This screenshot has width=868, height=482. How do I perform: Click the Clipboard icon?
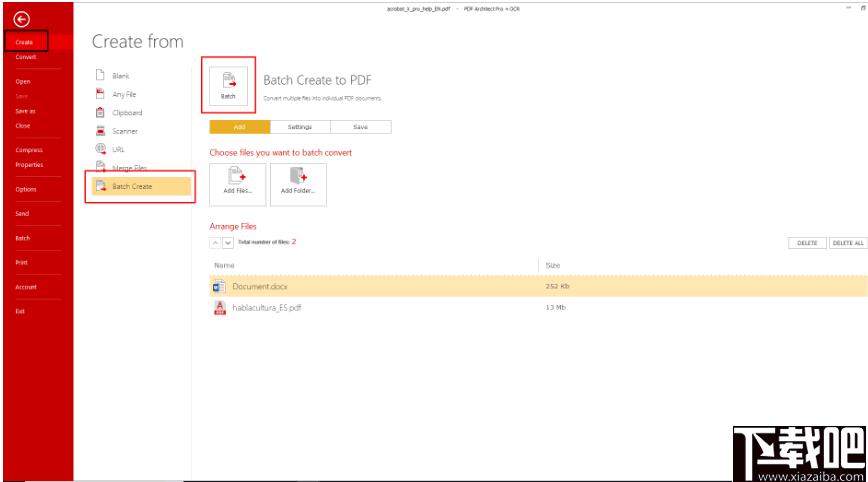tap(100, 112)
